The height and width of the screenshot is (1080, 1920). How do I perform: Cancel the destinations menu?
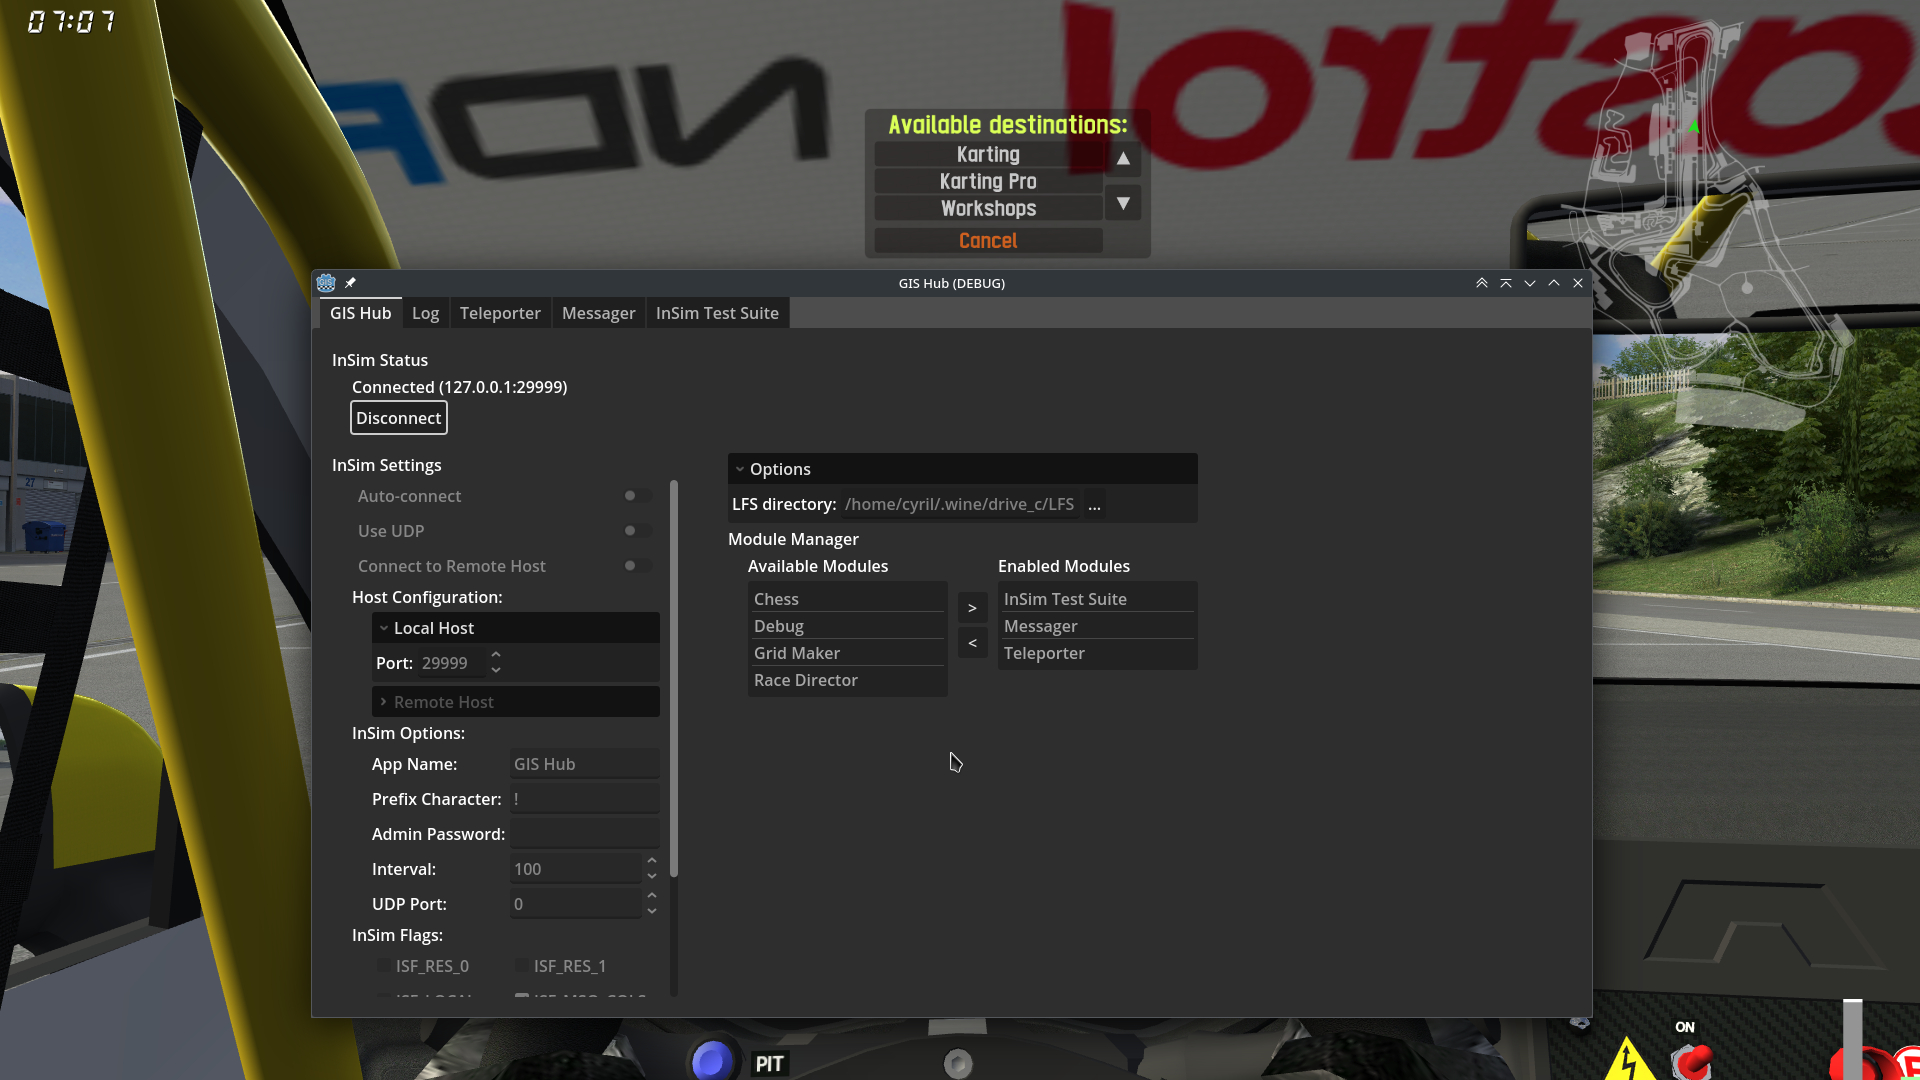coord(988,241)
